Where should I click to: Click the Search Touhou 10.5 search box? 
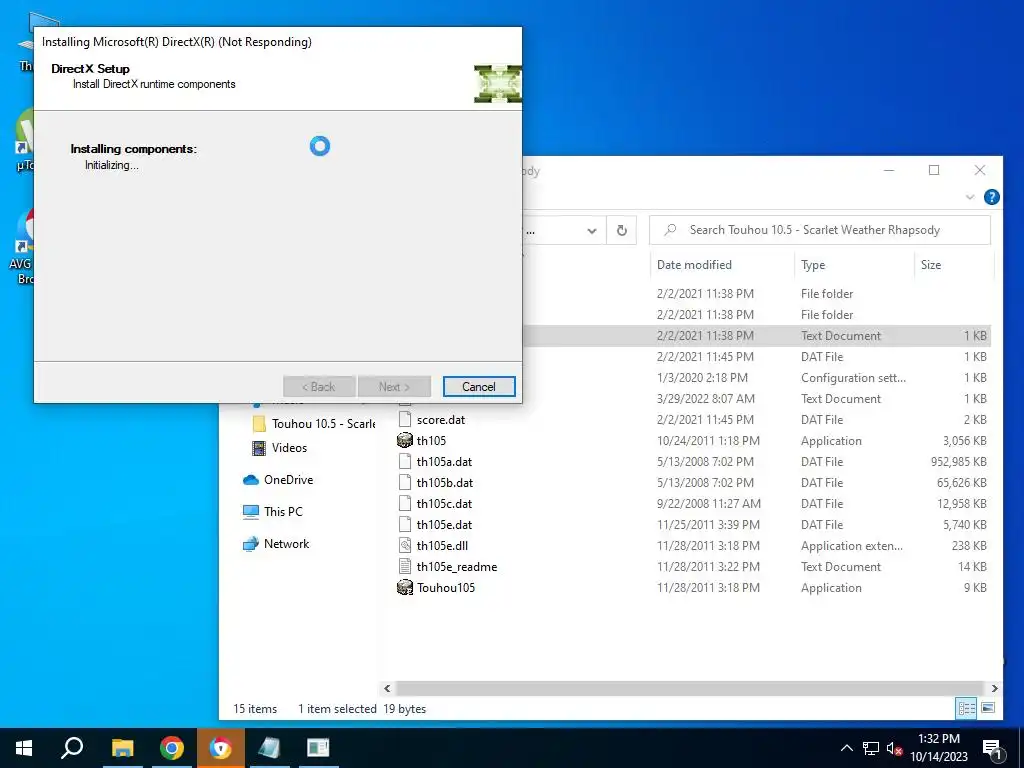[x=820, y=230]
